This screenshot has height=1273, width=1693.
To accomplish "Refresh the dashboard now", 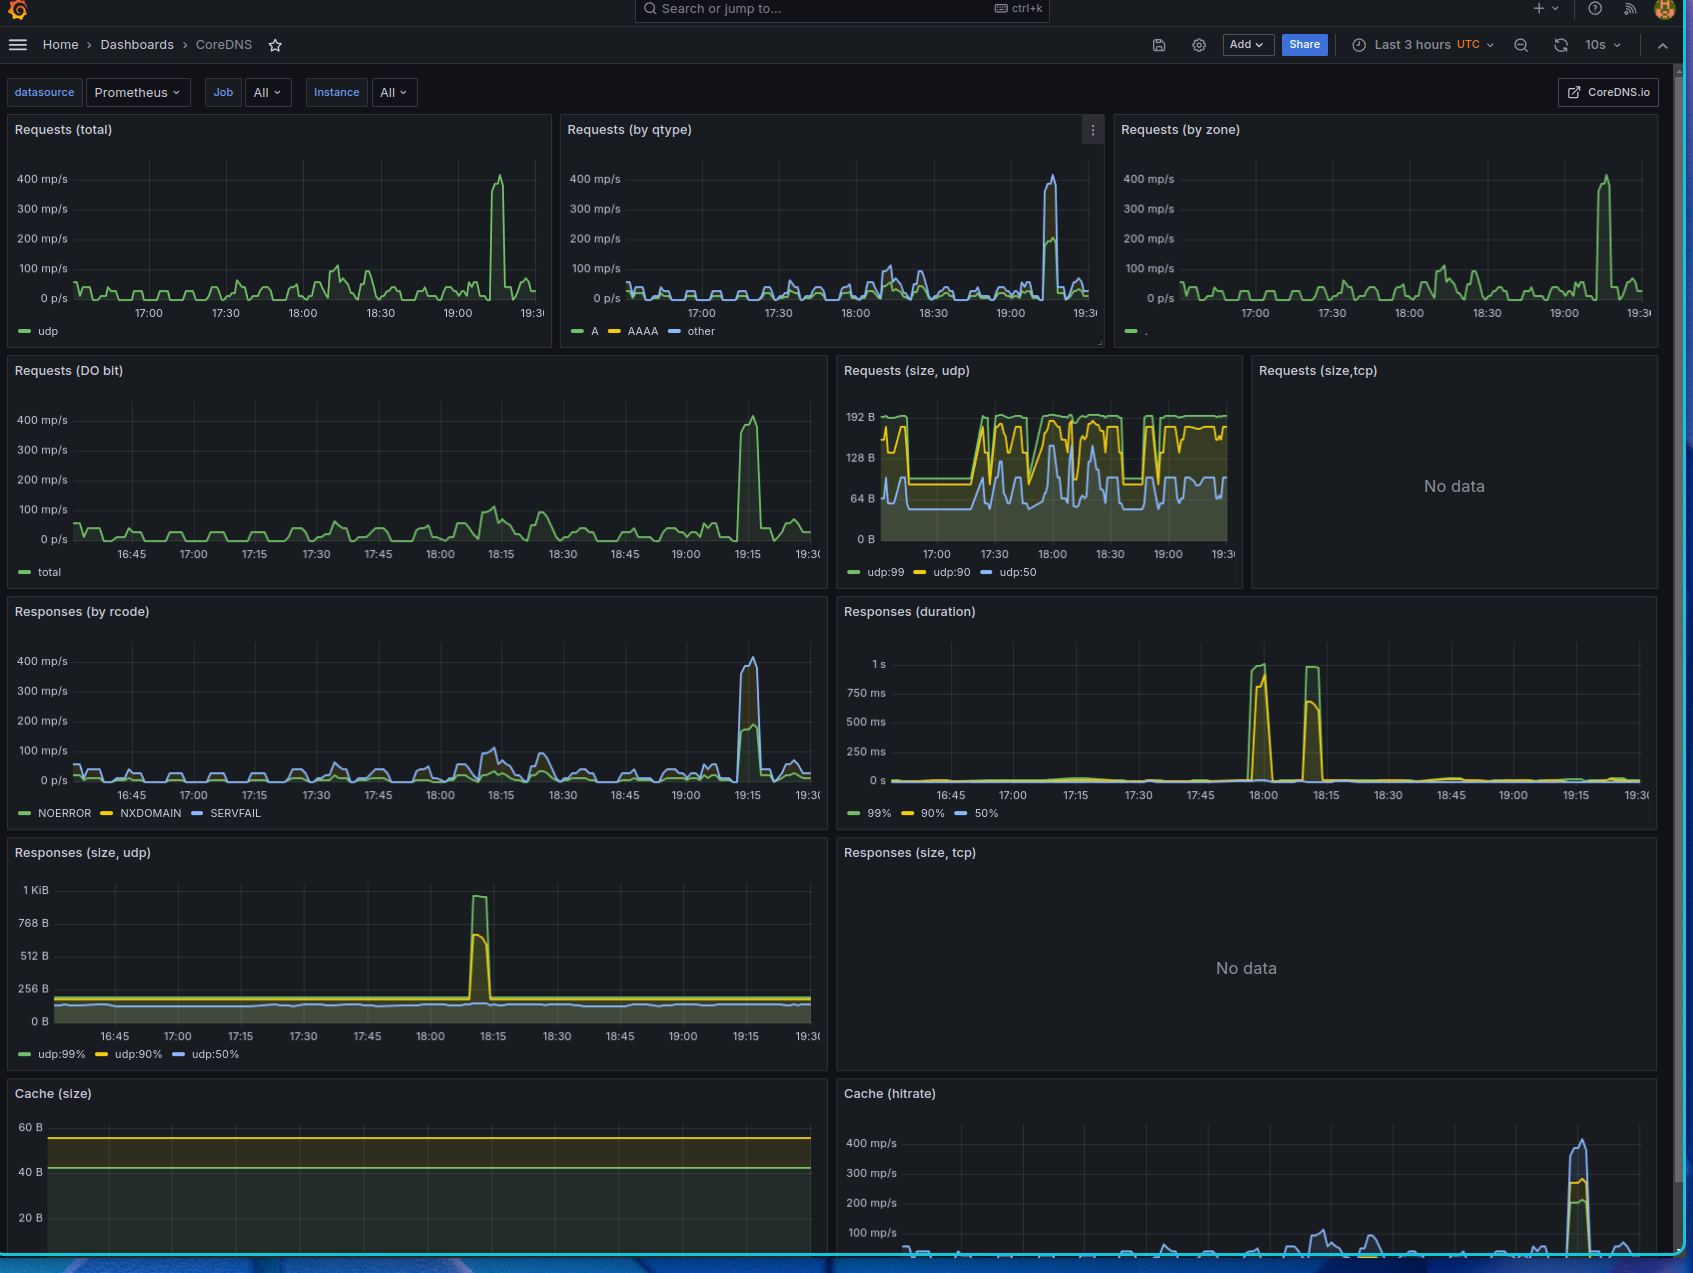I will (x=1561, y=45).
